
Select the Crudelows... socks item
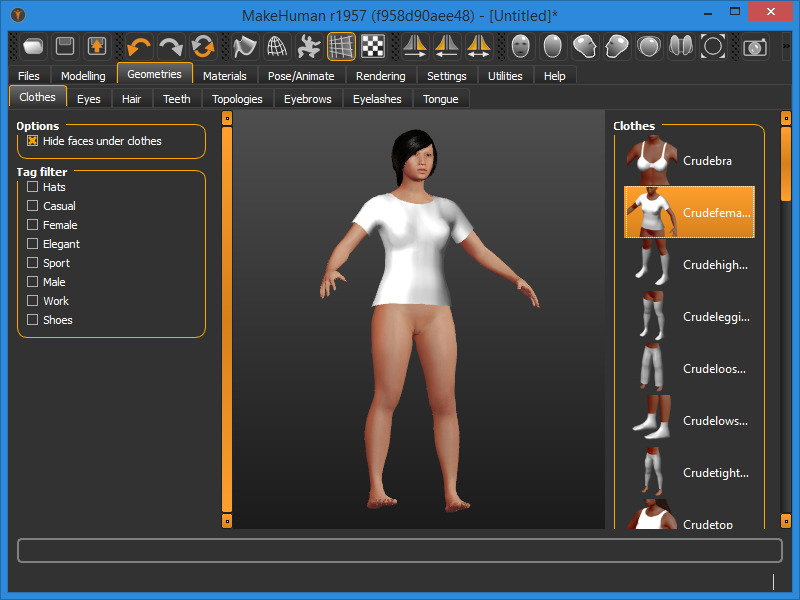point(689,420)
